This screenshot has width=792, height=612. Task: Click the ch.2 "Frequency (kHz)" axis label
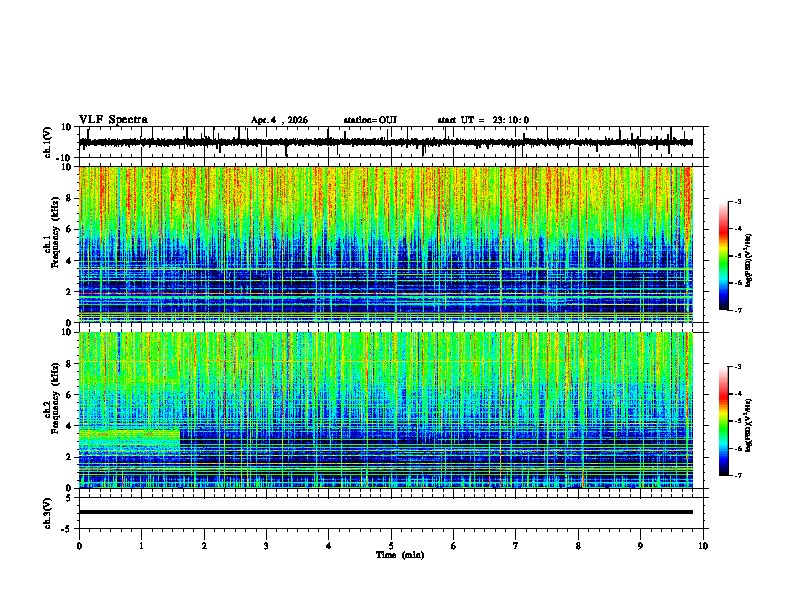point(55,398)
